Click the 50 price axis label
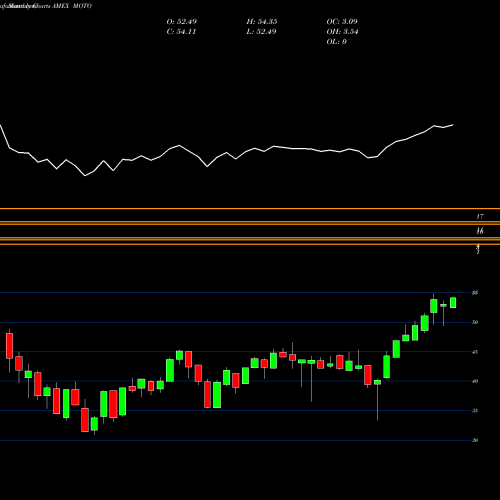The height and width of the screenshot is (500, 500). pyautogui.click(x=475, y=322)
